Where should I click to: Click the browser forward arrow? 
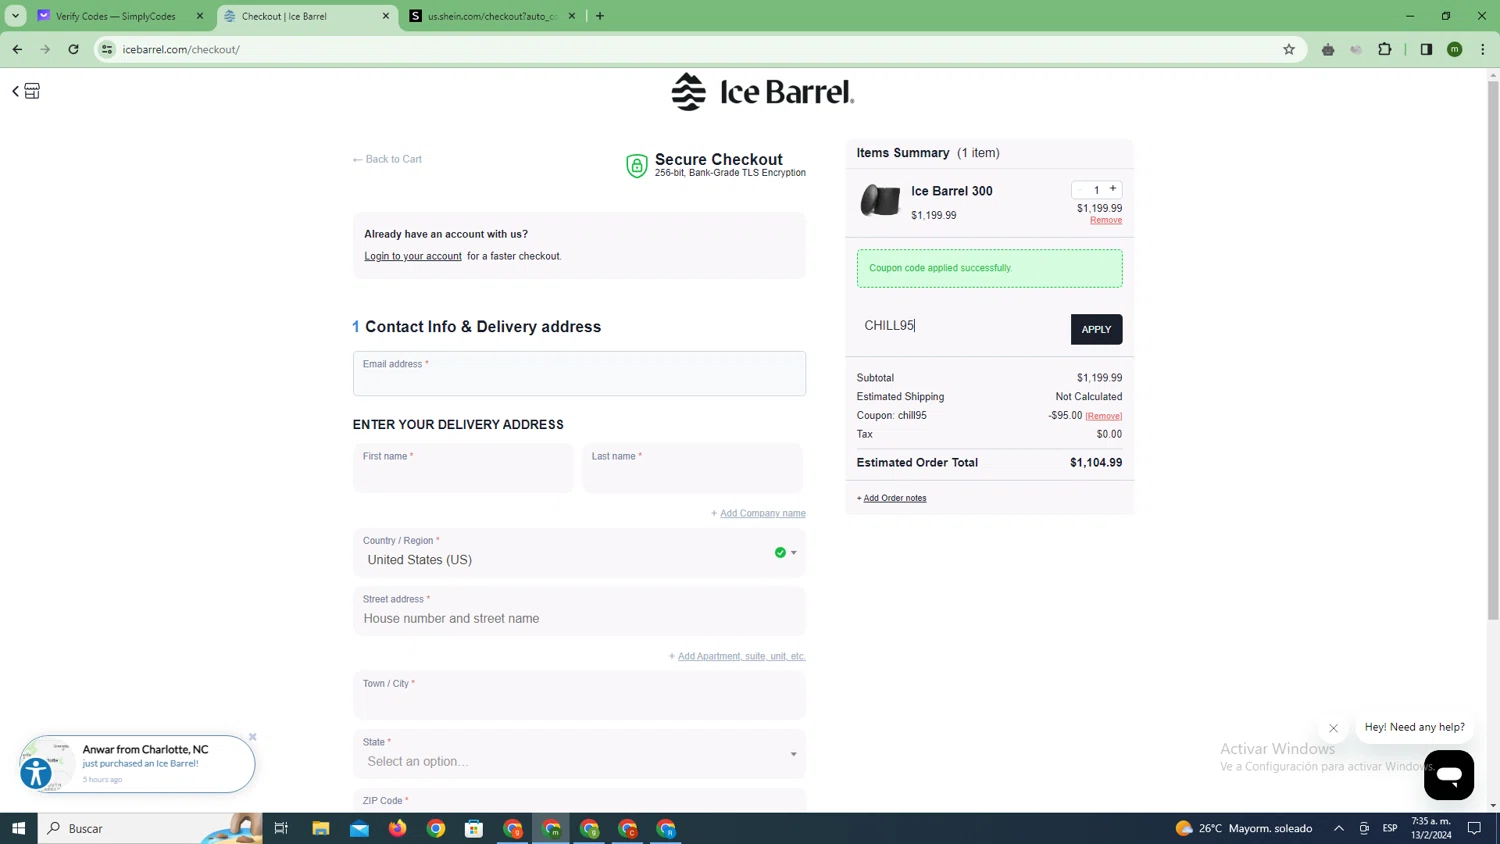[x=45, y=49]
